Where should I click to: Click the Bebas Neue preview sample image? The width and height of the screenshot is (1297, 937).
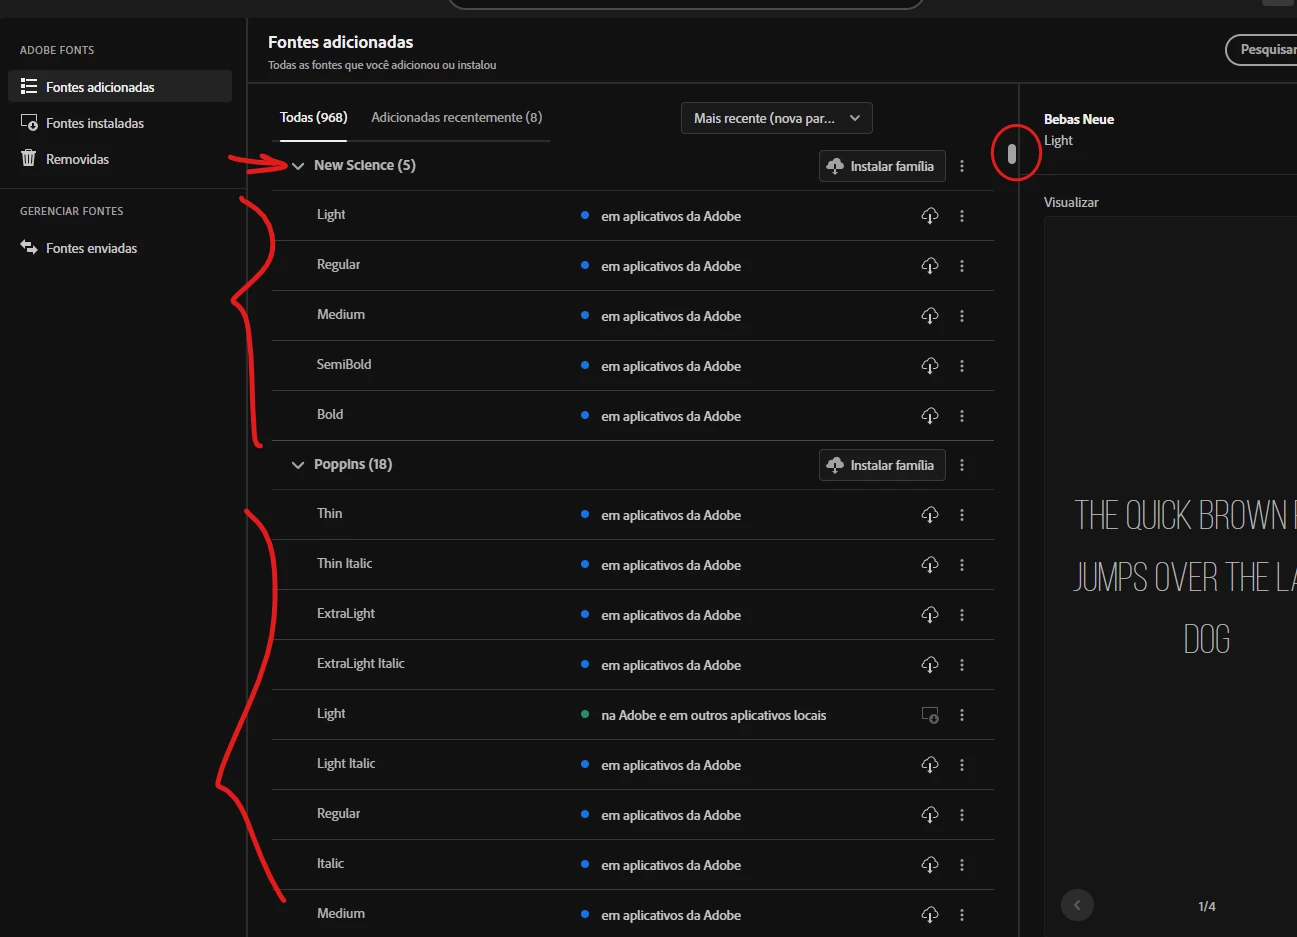[x=1170, y=577]
